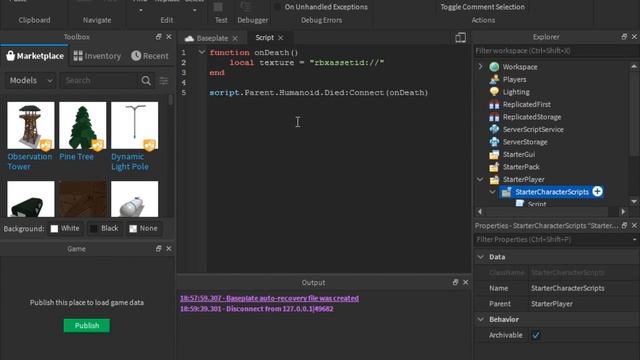Image resolution: width=640 pixels, height=360 pixels.
Task: Select the Dynamic Light Pole thumbnail
Action: click(x=134, y=125)
